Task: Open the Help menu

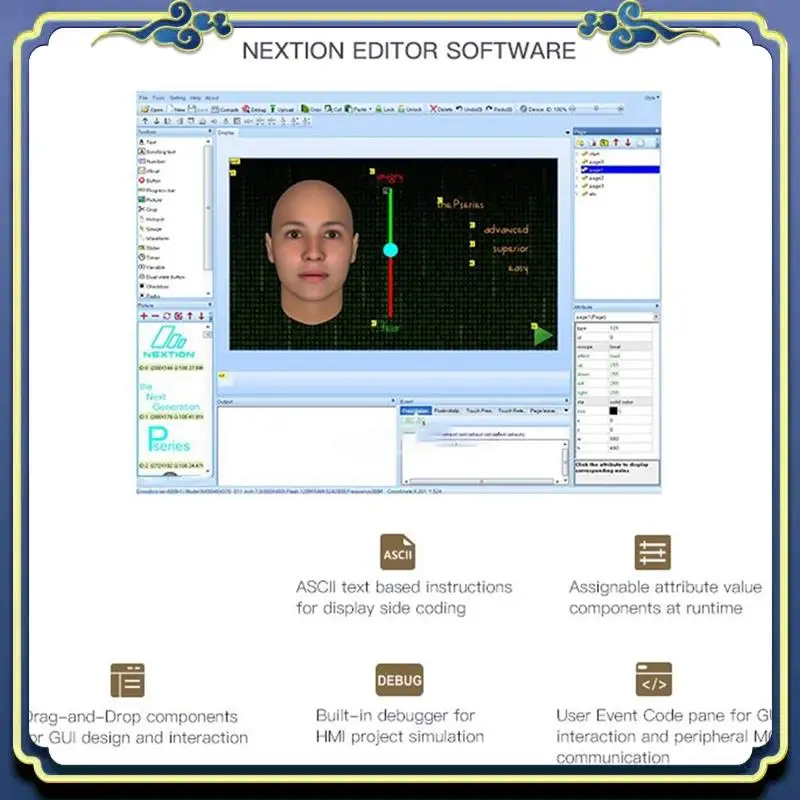Action: (x=195, y=97)
